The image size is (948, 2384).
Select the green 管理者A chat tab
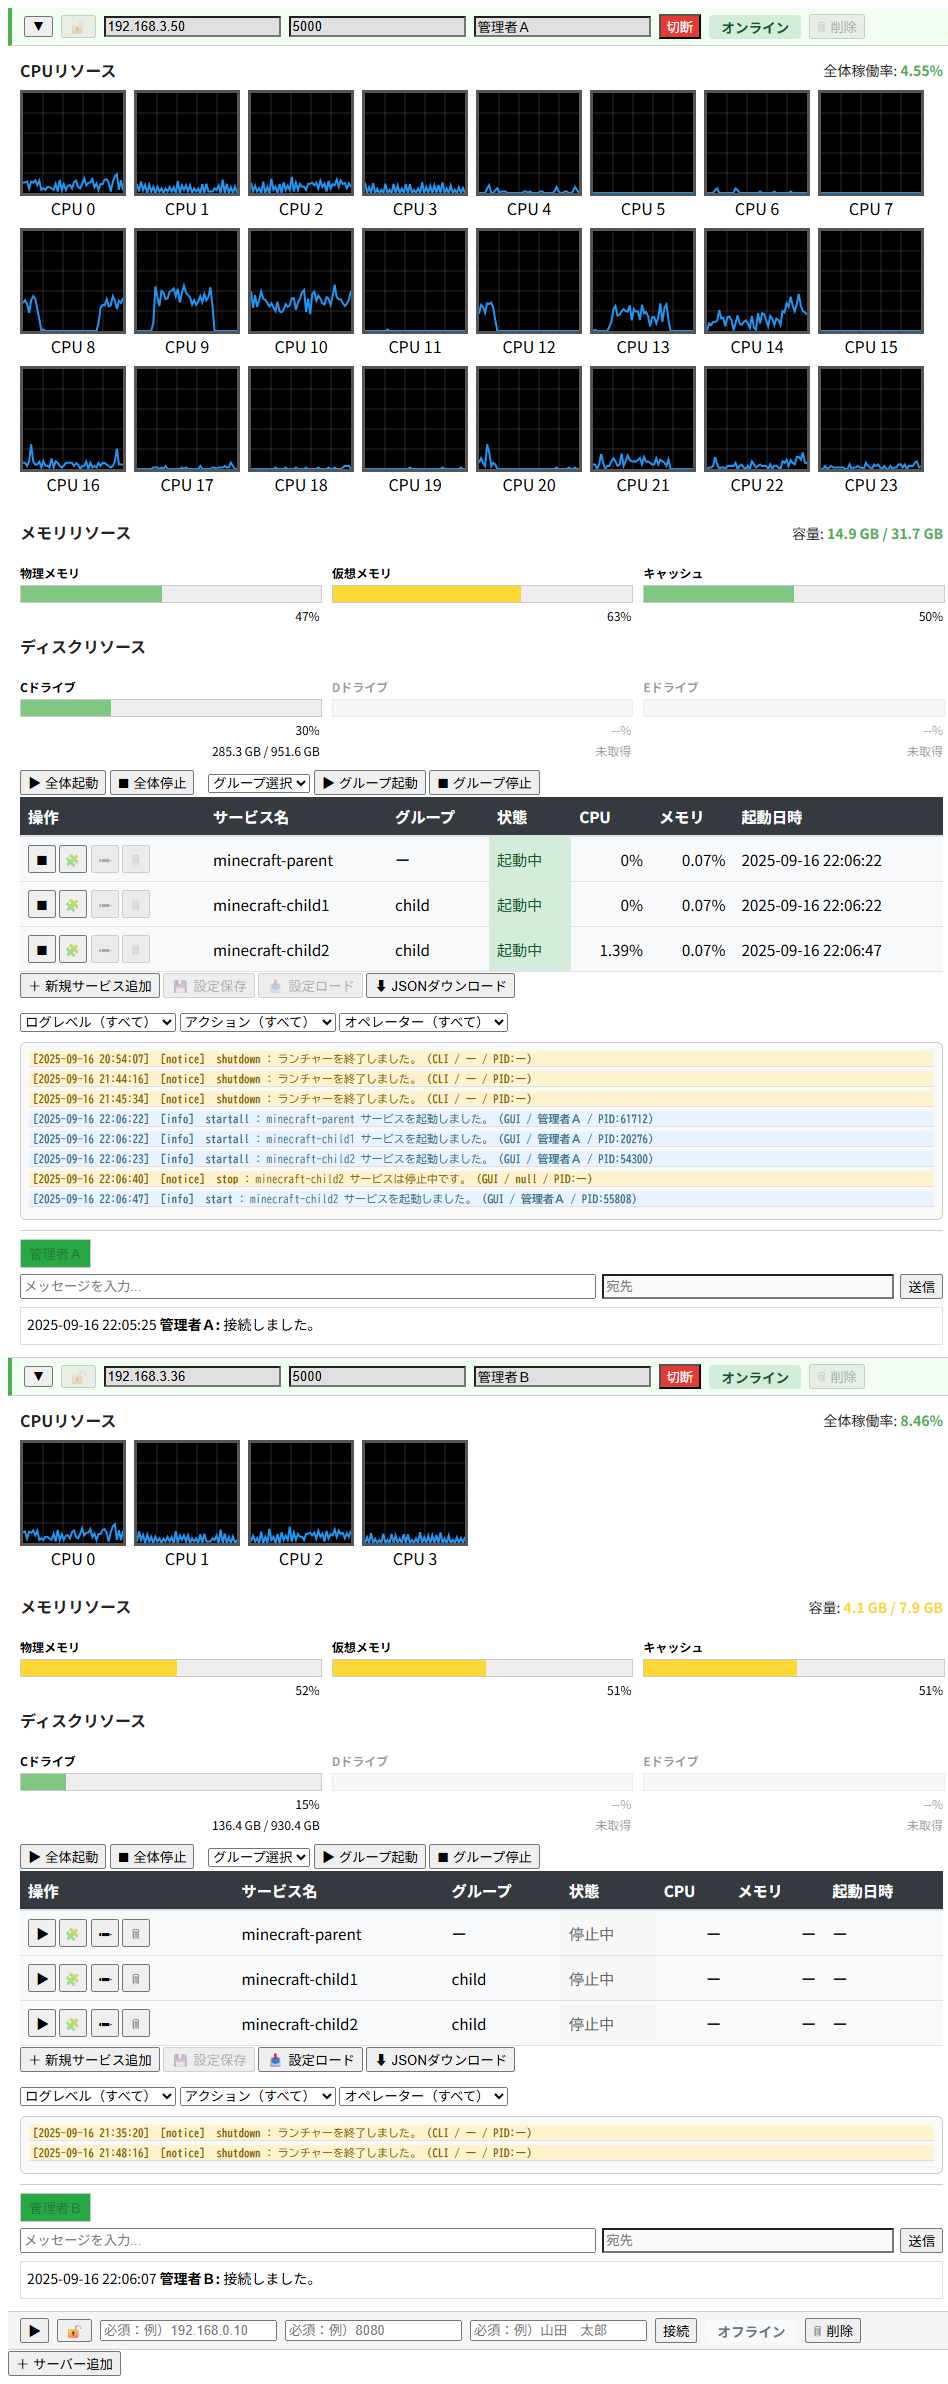(55, 1254)
